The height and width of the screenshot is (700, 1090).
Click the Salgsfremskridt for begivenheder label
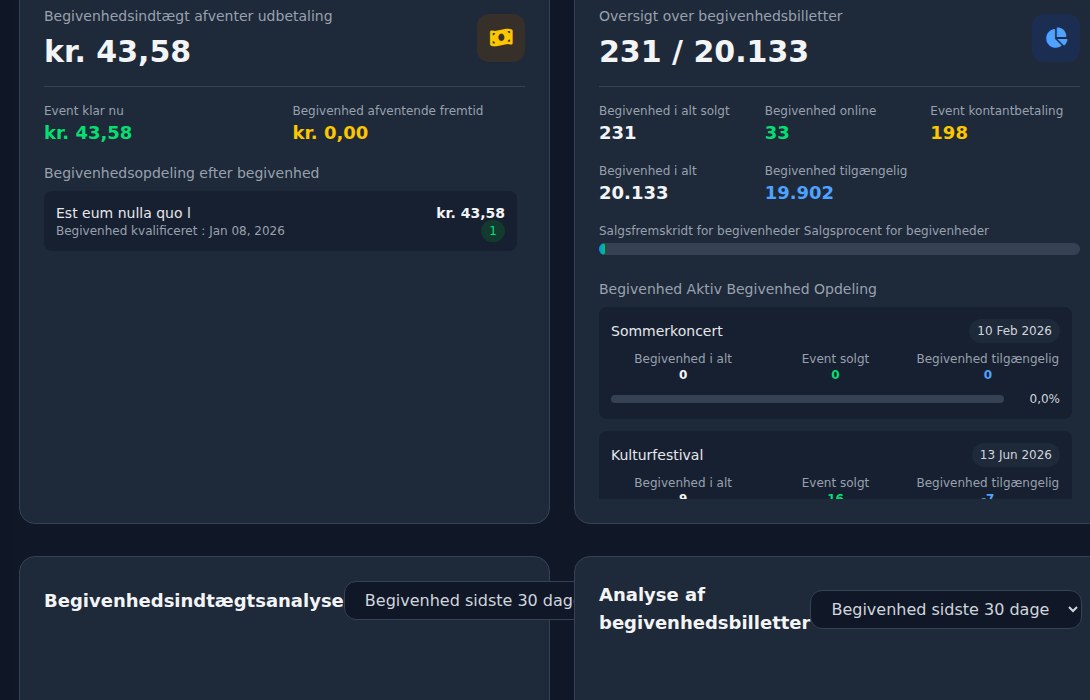coord(700,231)
